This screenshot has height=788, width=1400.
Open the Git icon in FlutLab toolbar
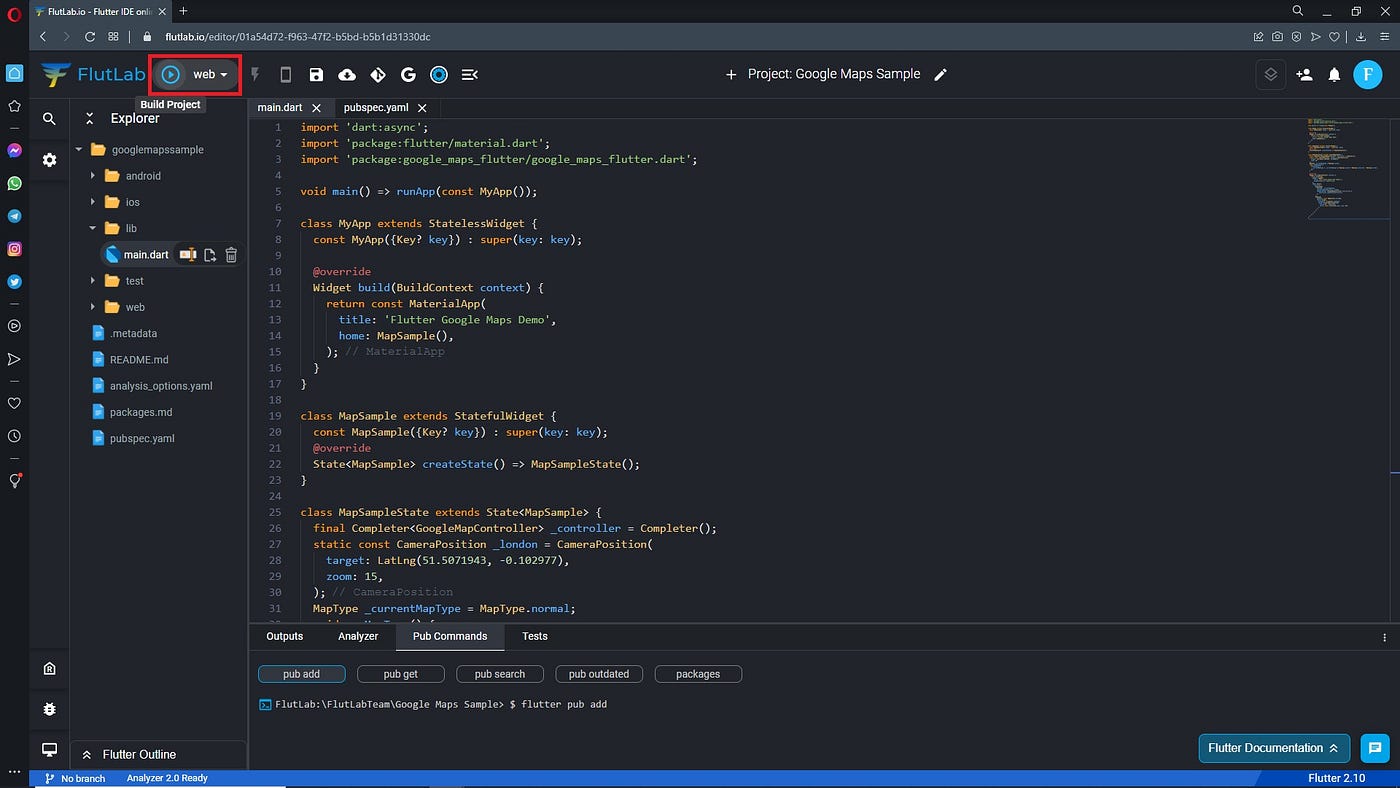pyautogui.click(x=378, y=74)
